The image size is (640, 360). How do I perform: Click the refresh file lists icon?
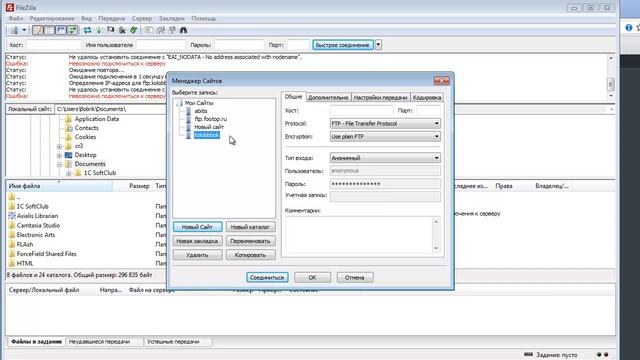pos(87,30)
